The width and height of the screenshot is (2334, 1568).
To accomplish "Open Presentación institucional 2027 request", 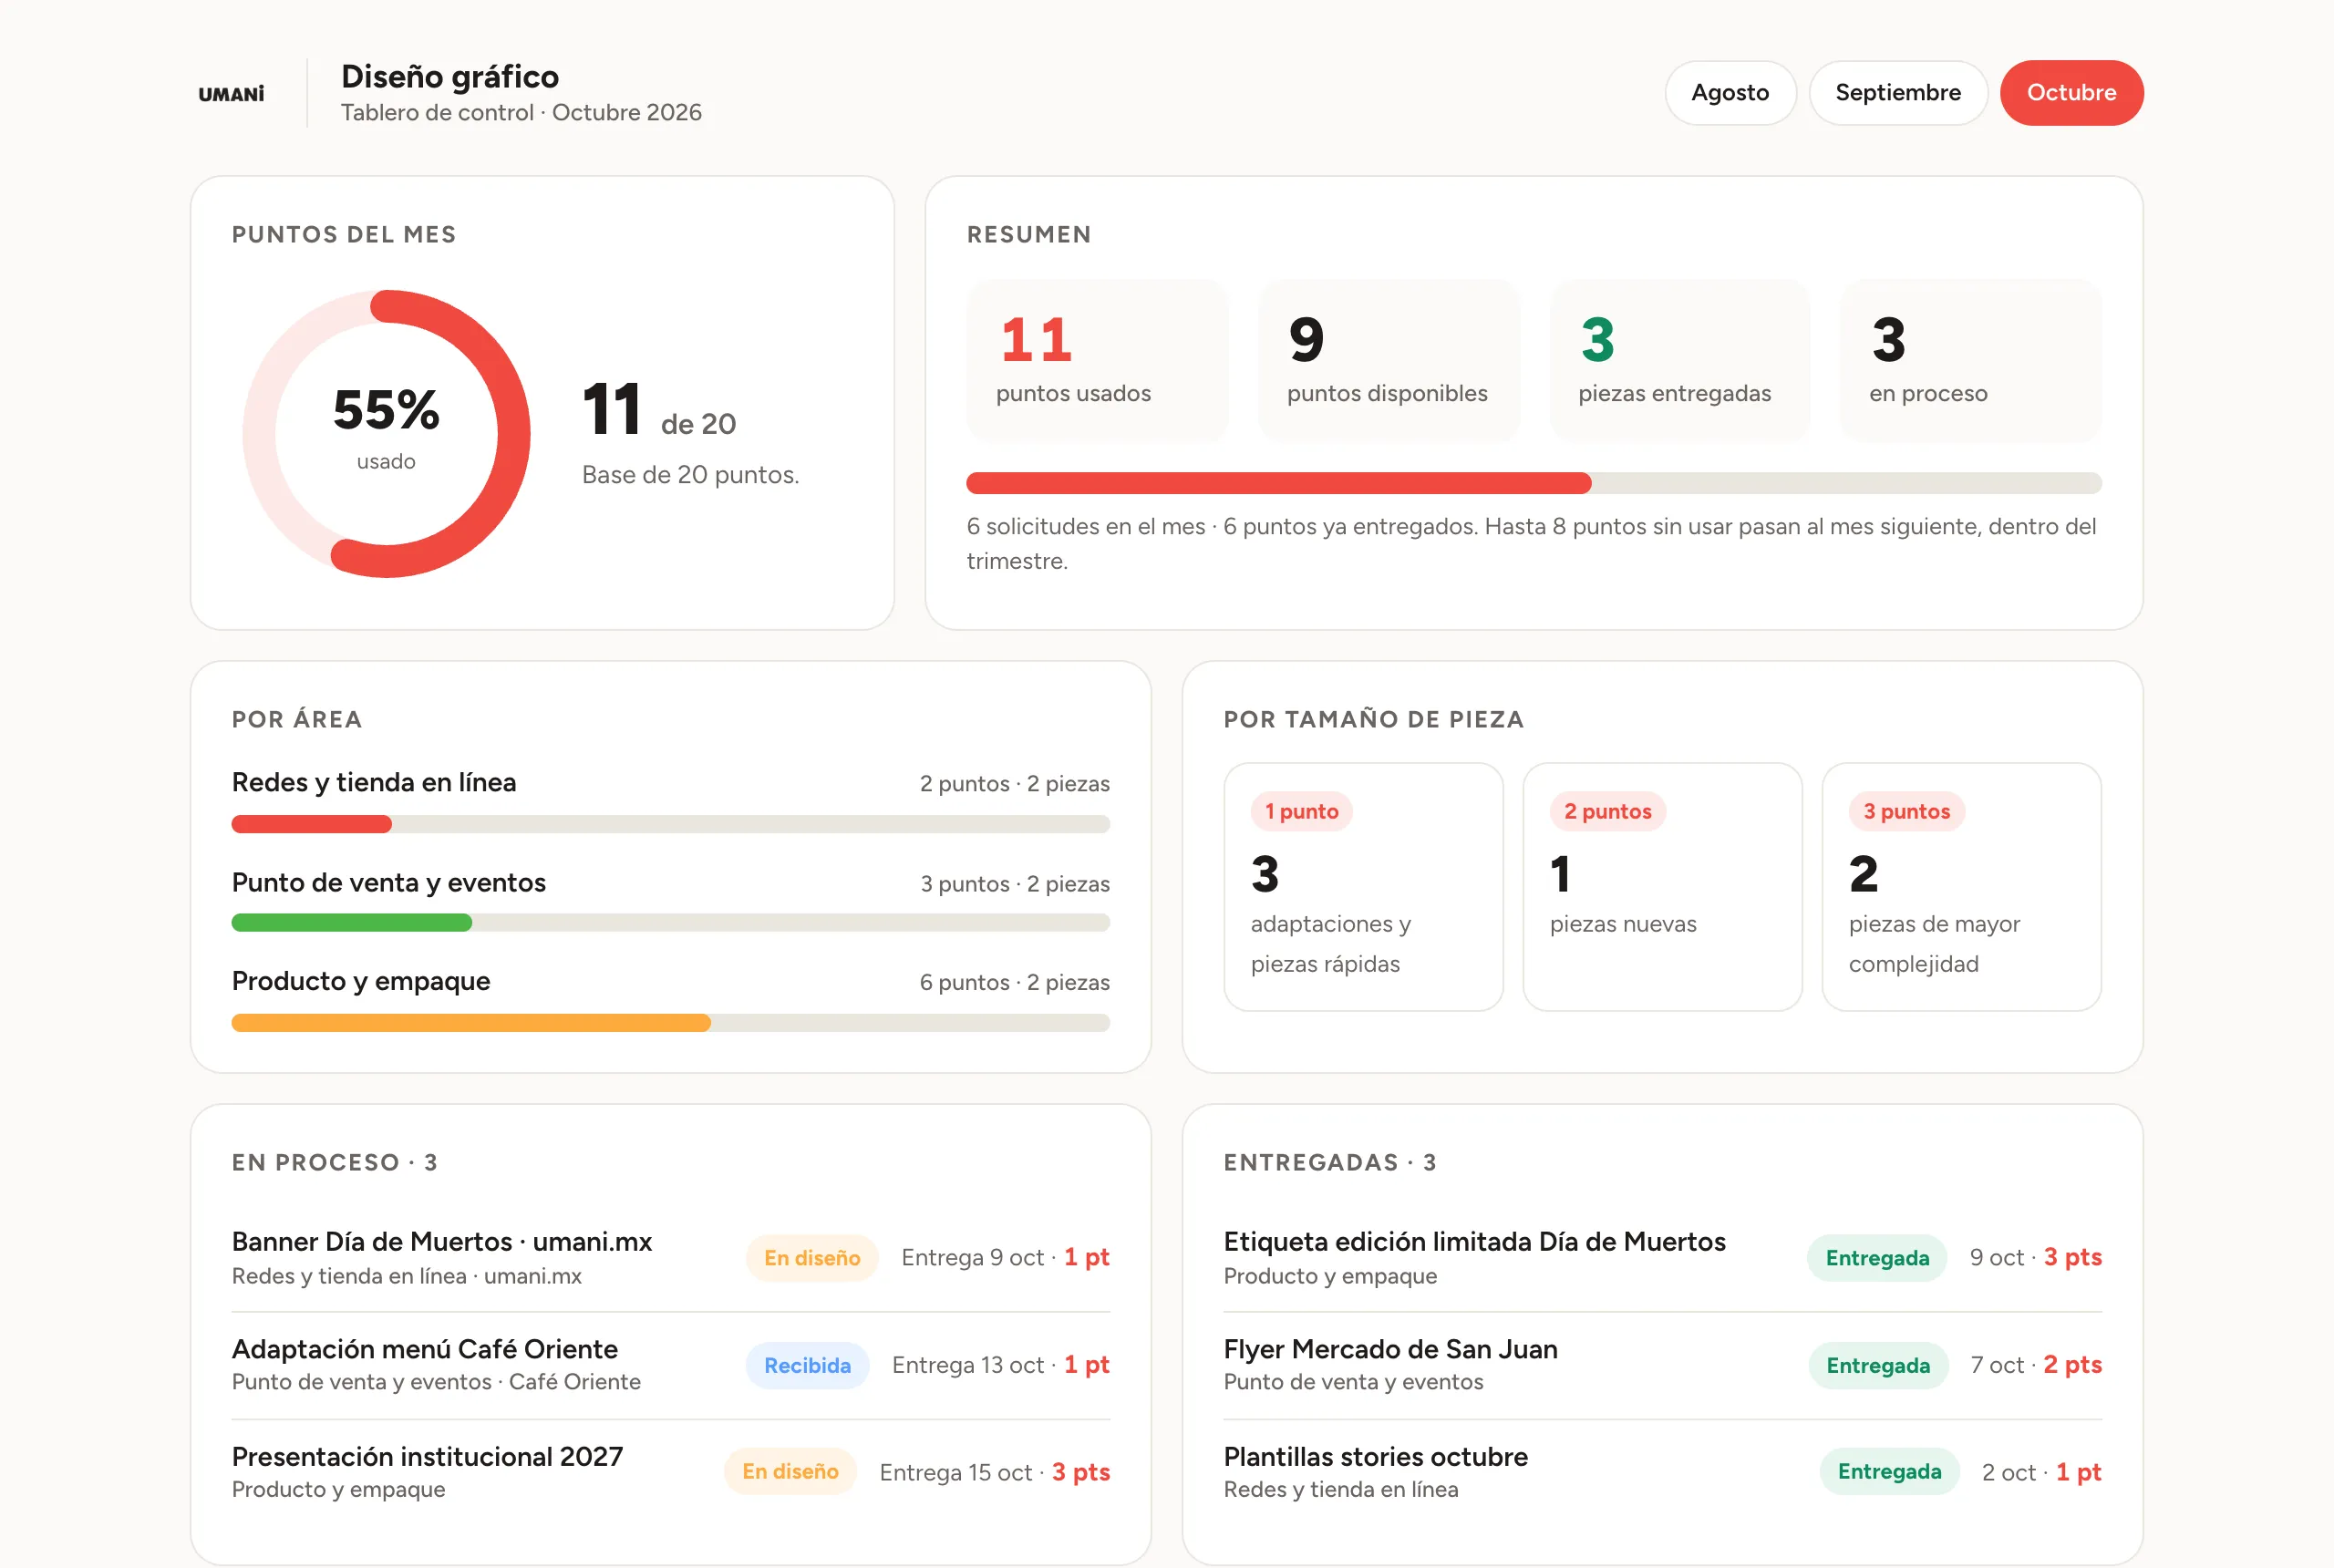I will pyautogui.click(x=670, y=1472).
